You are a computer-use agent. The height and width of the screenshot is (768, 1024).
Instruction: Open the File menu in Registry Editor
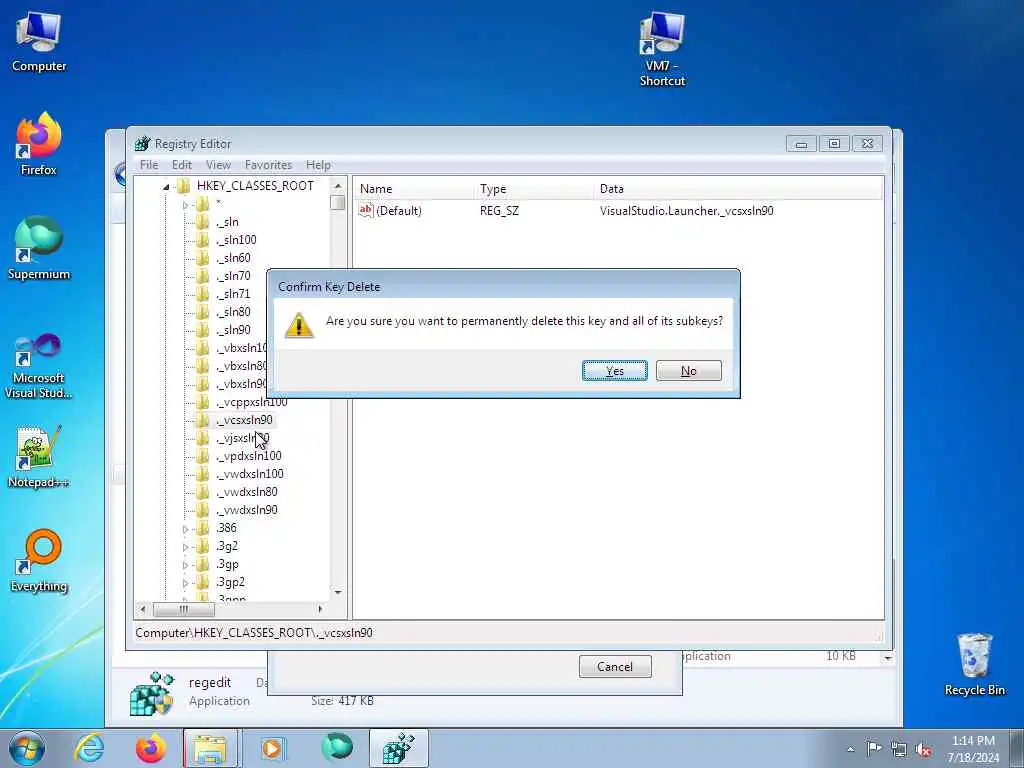coord(149,165)
